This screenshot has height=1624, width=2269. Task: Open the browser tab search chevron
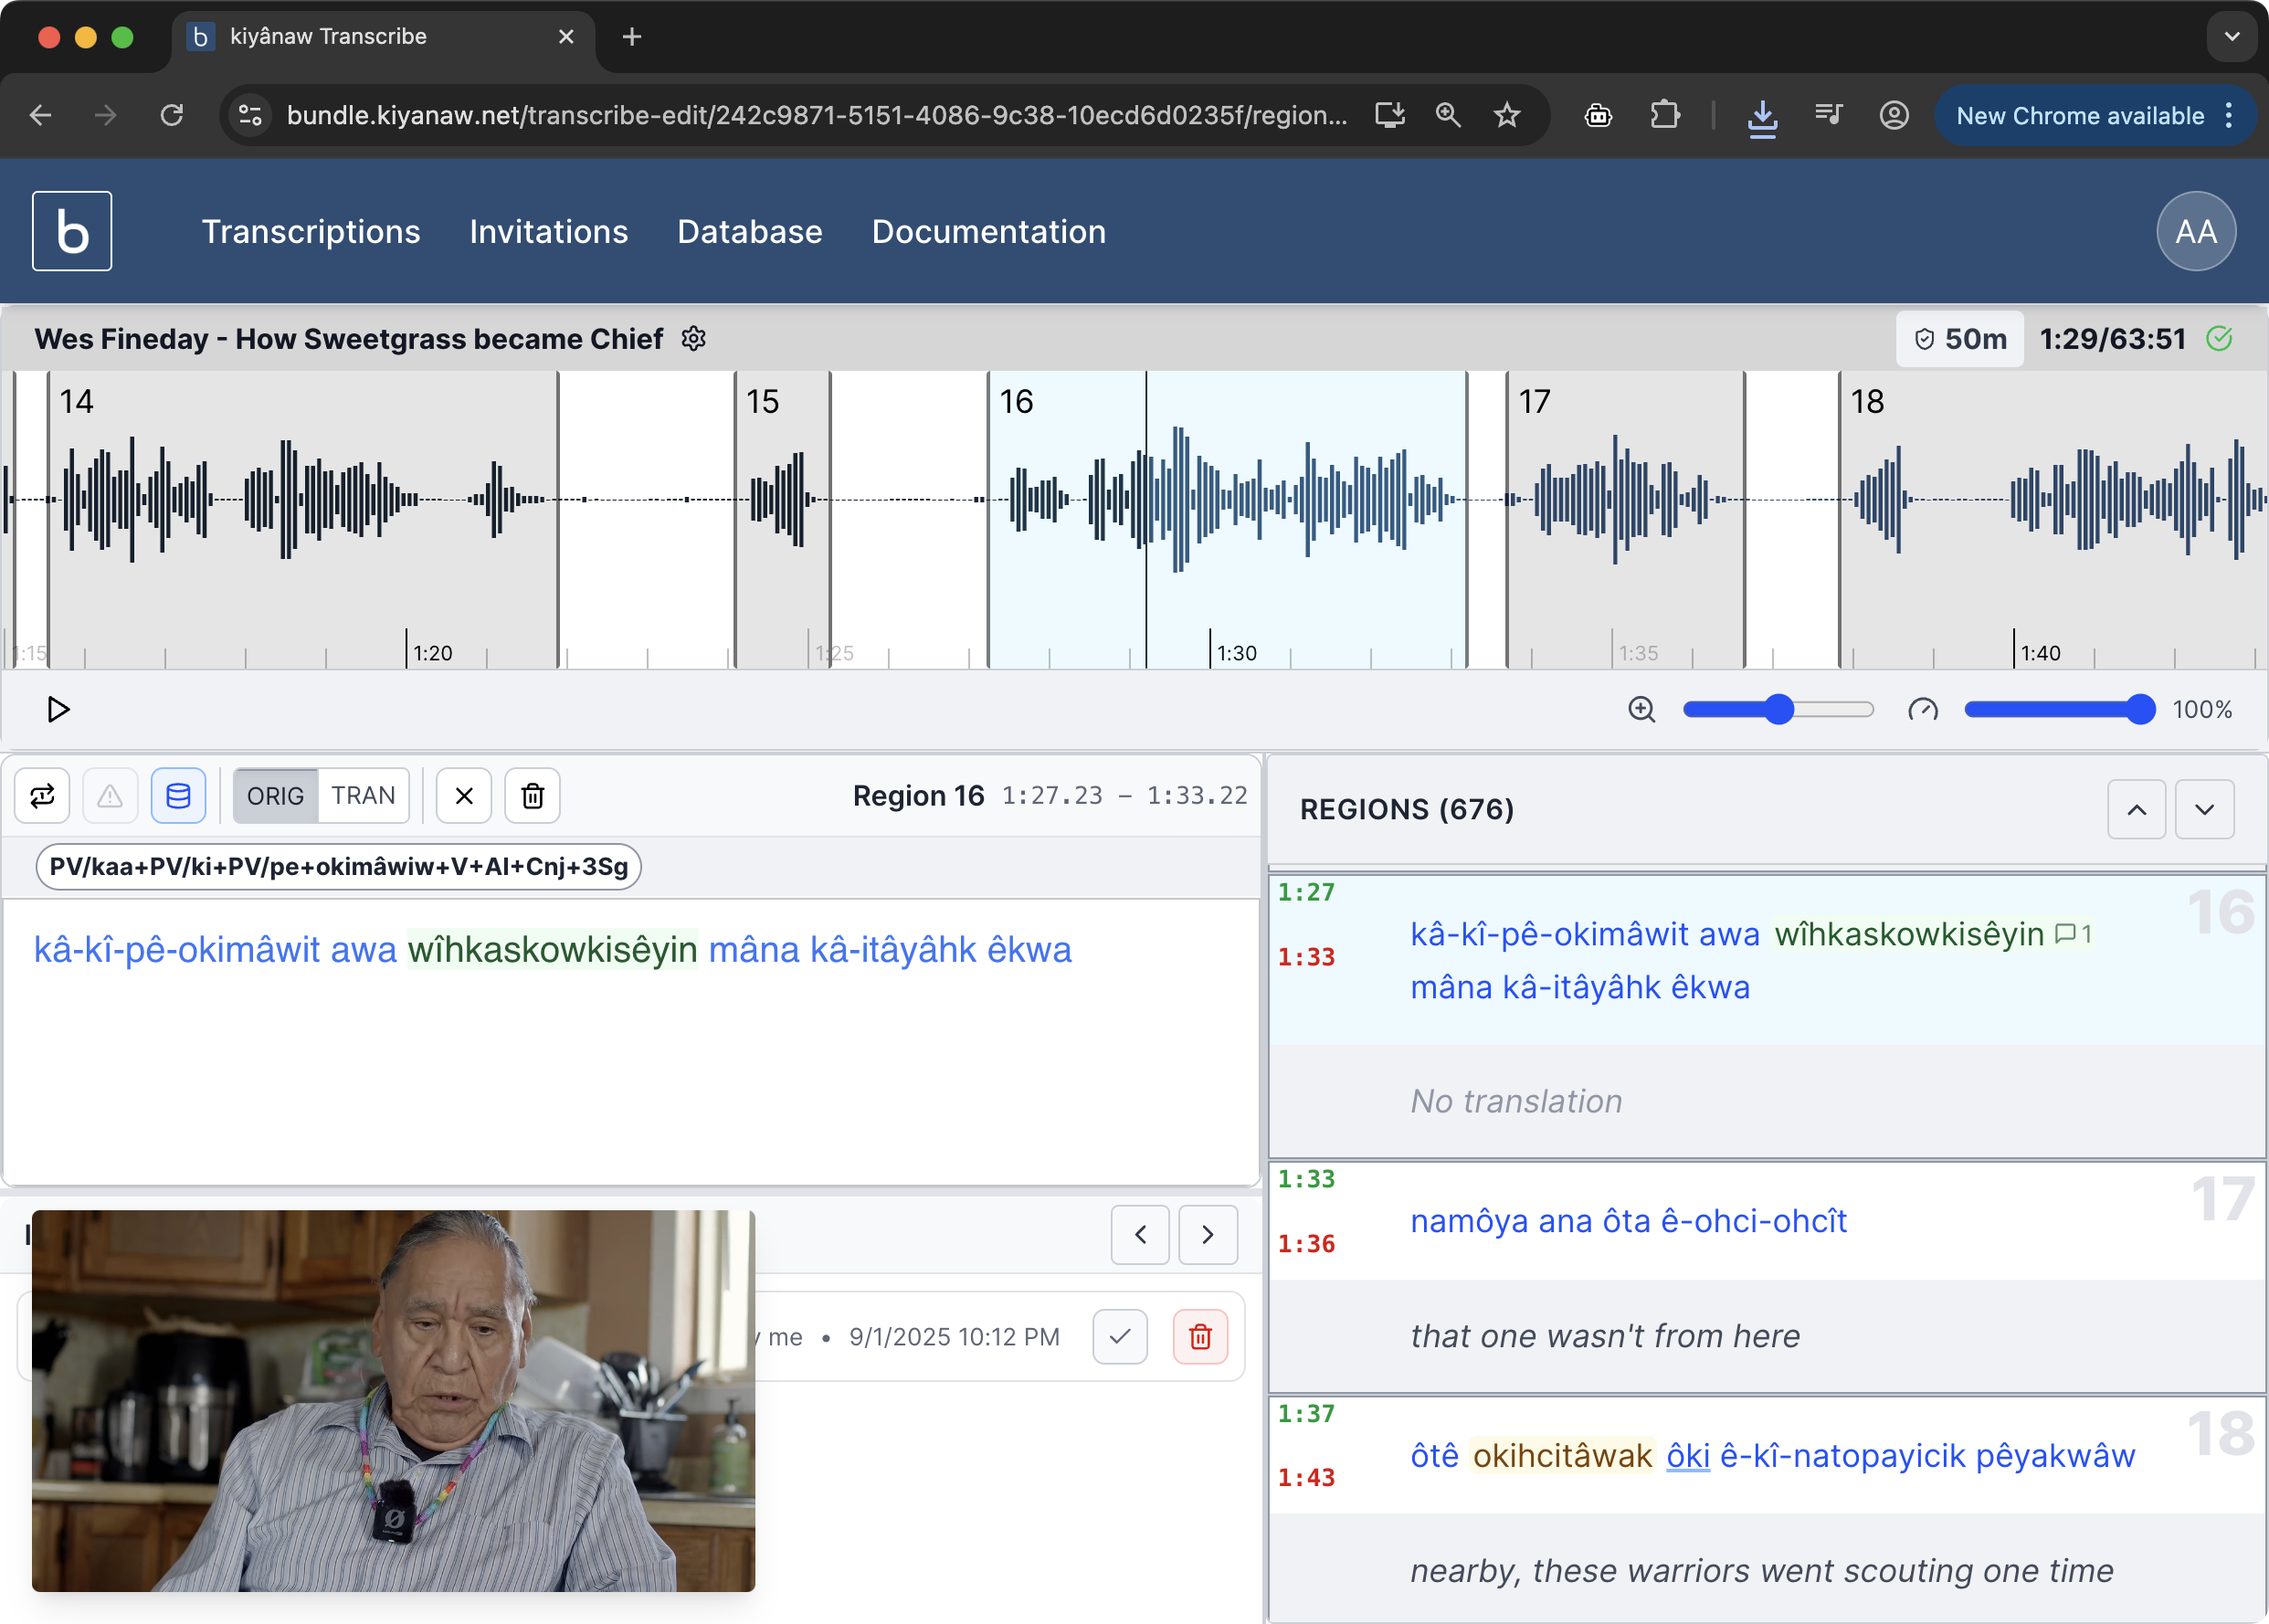tap(2232, 36)
